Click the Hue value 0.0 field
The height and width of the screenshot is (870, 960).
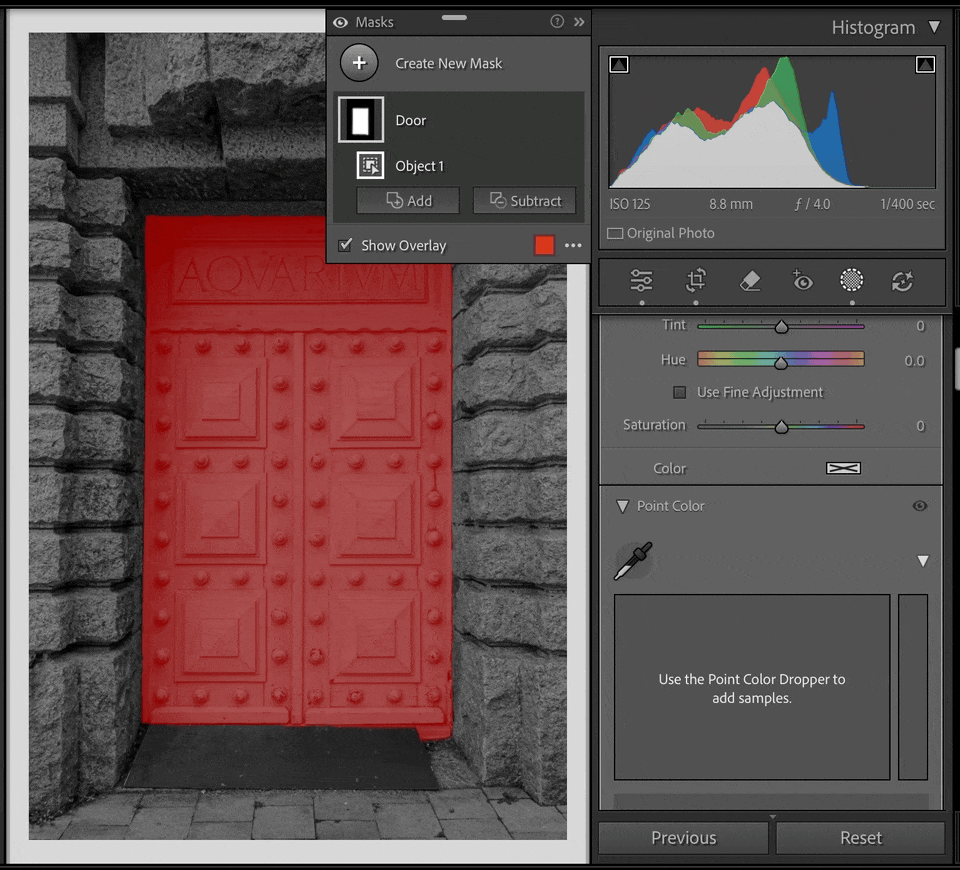pos(914,361)
